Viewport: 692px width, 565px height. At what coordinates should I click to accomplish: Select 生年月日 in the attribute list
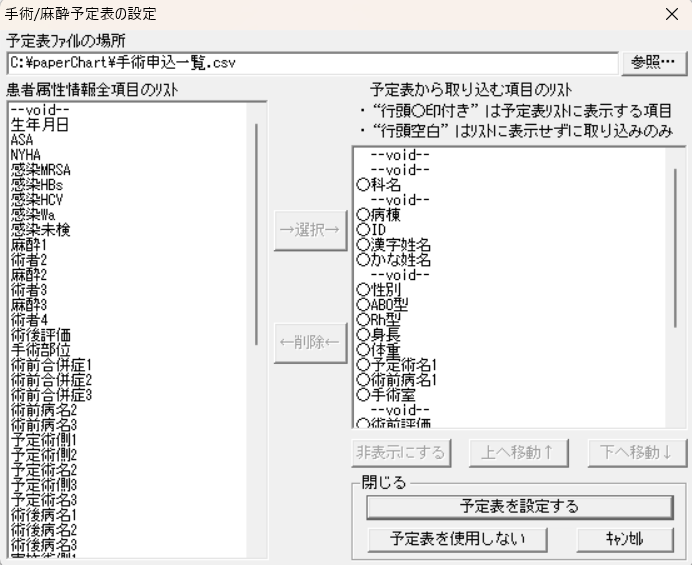[41, 124]
